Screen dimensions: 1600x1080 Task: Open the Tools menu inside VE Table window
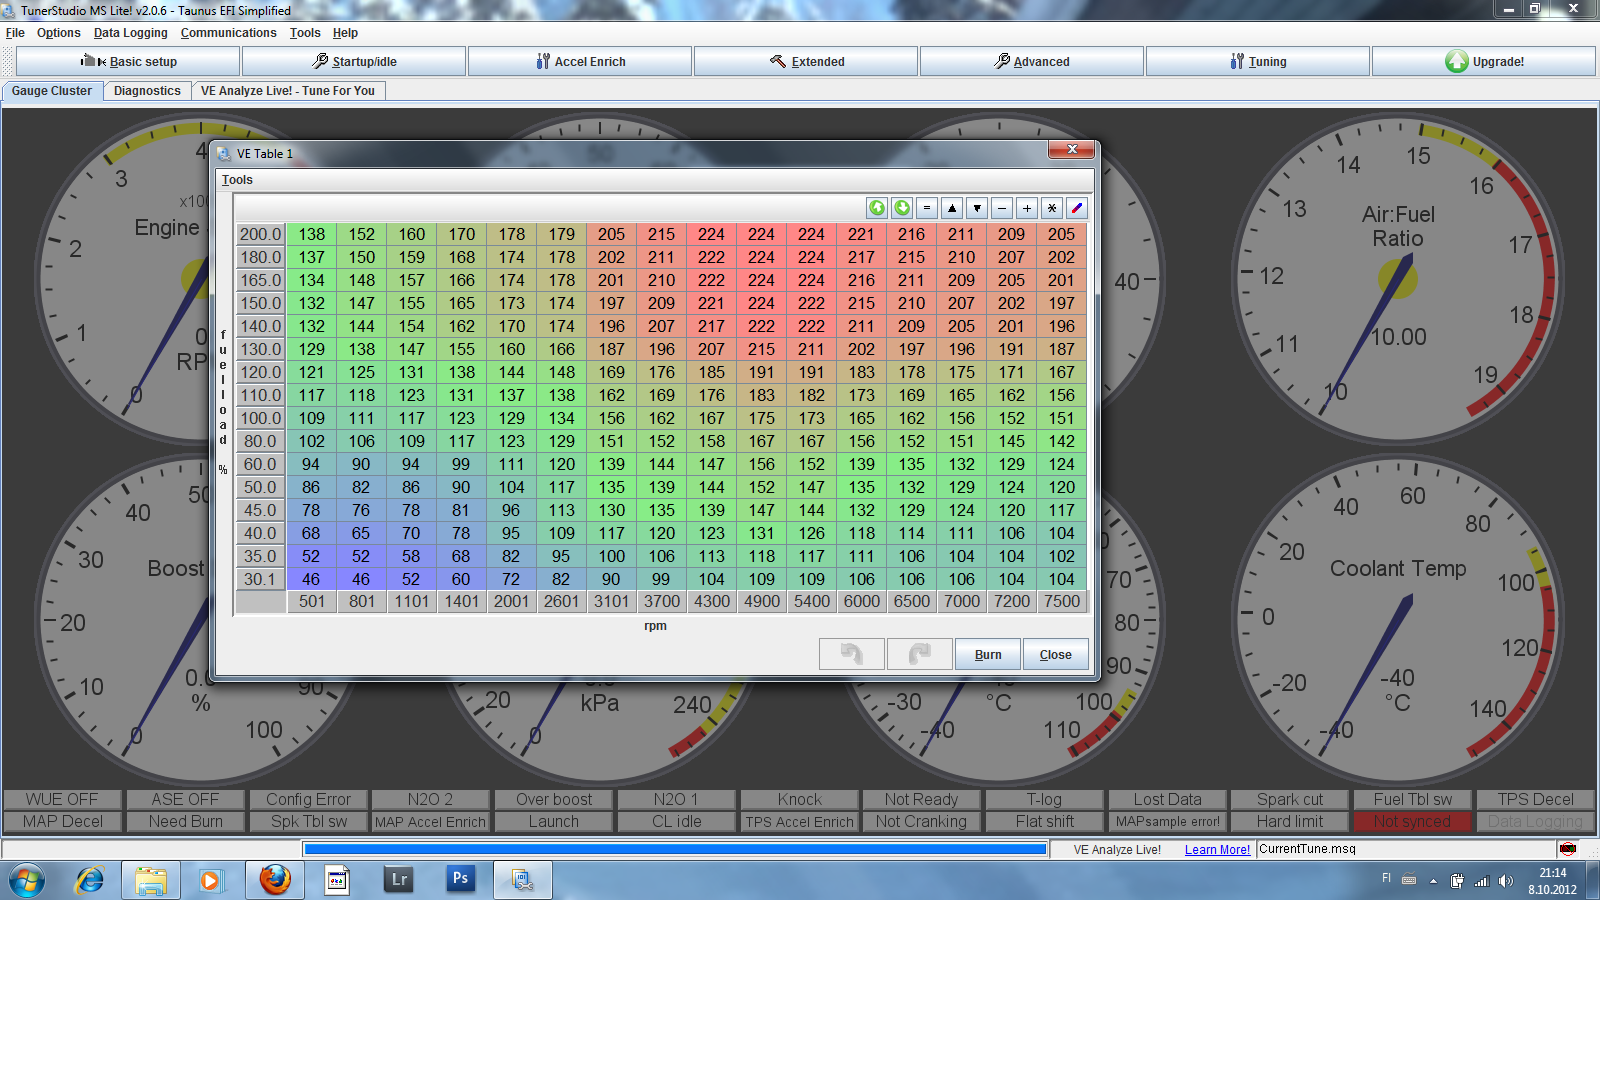[237, 180]
